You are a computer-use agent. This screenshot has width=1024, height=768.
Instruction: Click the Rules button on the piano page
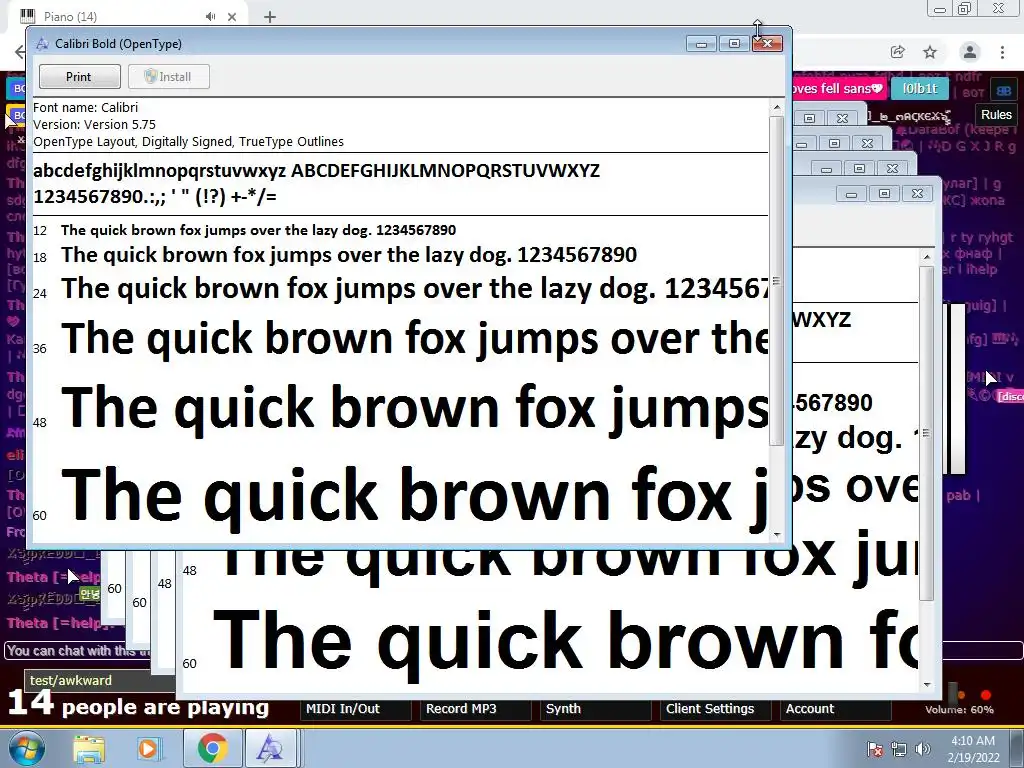996,114
